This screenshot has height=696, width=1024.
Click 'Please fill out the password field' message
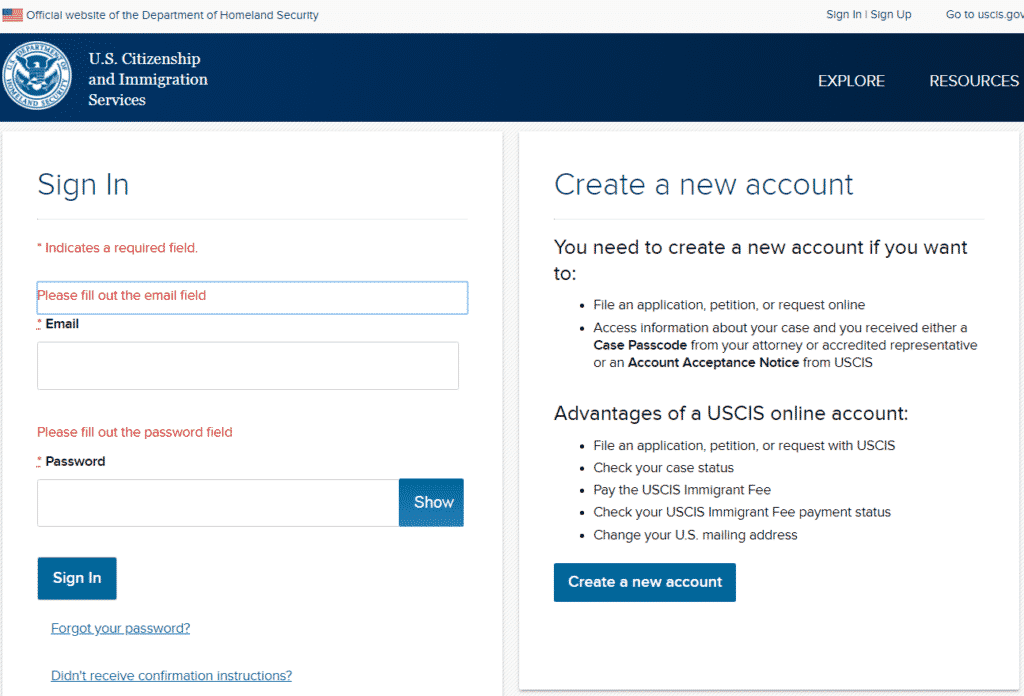click(135, 432)
